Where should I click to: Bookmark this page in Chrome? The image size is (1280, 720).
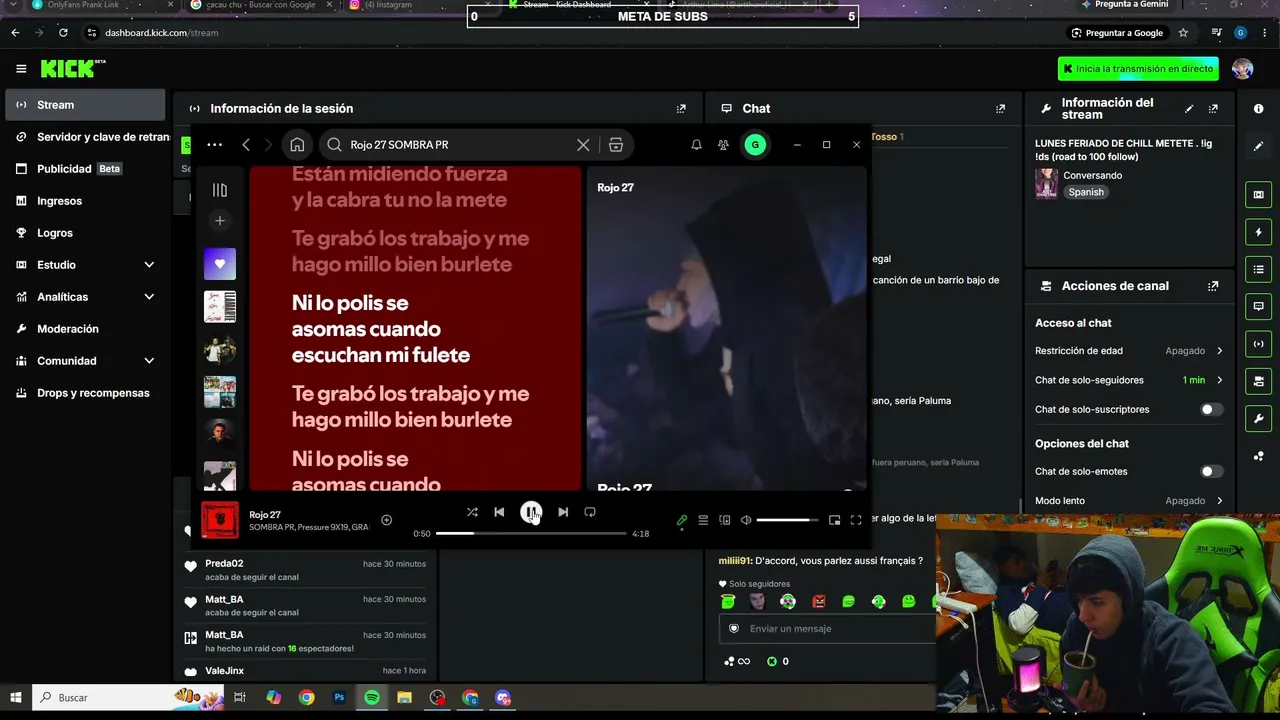(1183, 33)
